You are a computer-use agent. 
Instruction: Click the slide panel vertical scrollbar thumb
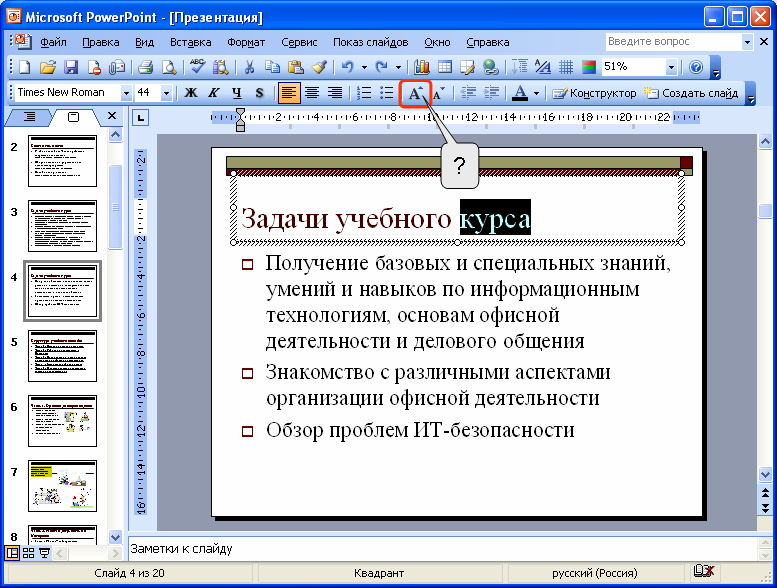[115, 207]
